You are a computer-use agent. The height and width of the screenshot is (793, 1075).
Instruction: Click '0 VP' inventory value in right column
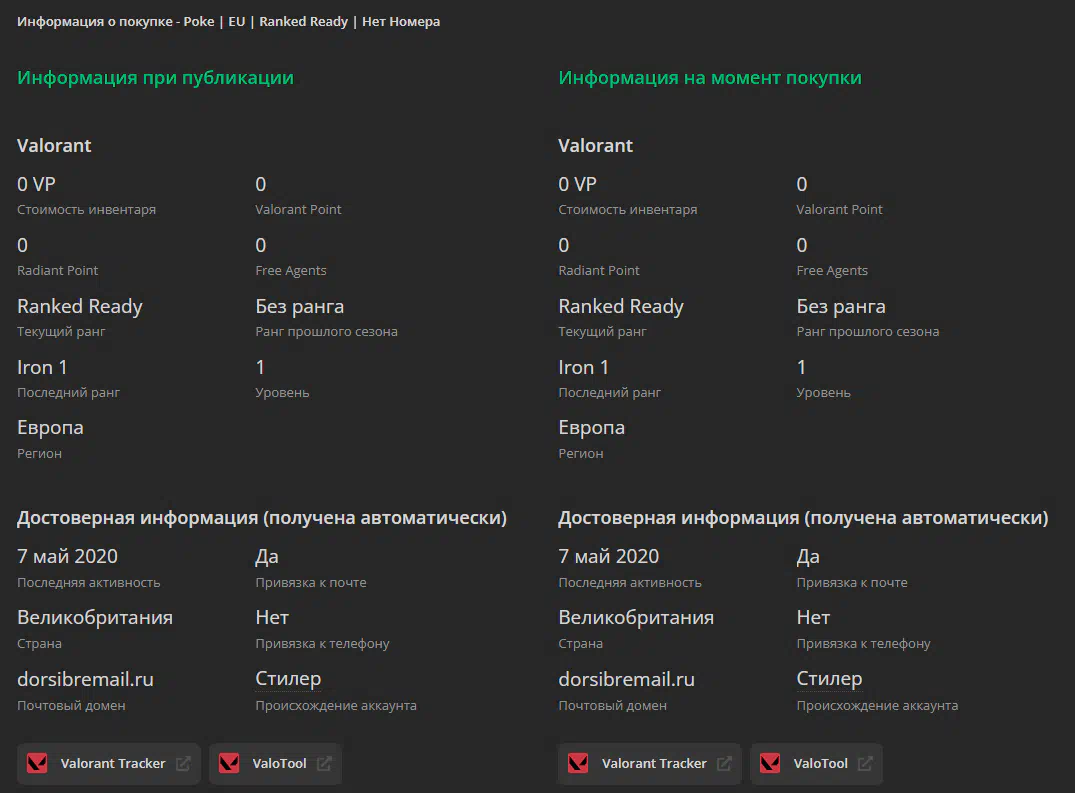coord(577,184)
